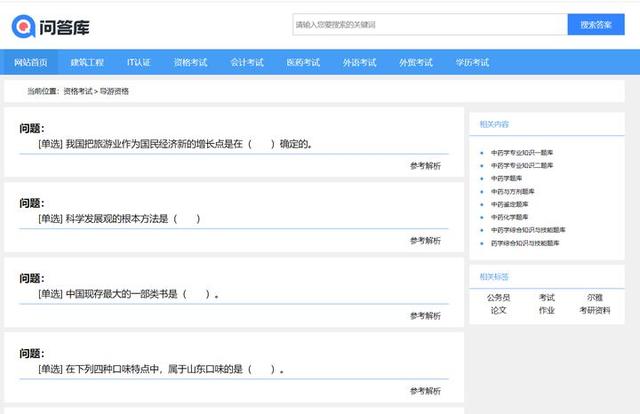Click the 相关标签 panel heading
The width and height of the screenshot is (640, 414).
pos(494,277)
